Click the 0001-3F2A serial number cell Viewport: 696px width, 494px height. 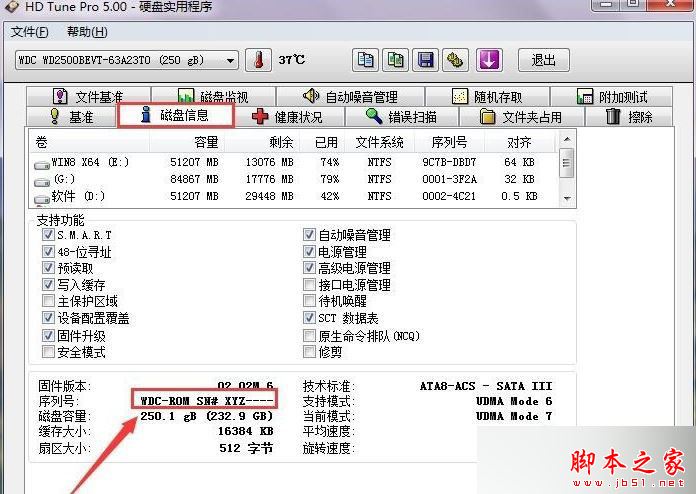pyautogui.click(x=449, y=179)
